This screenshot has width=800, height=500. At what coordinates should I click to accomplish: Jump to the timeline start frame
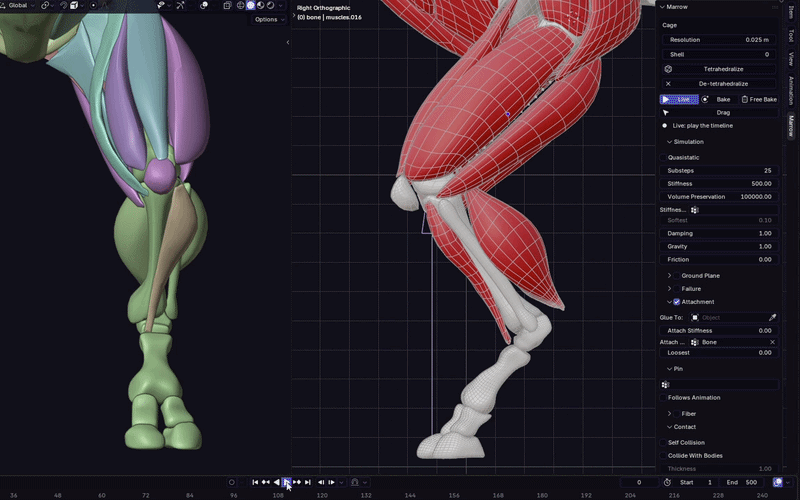point(255,482)
